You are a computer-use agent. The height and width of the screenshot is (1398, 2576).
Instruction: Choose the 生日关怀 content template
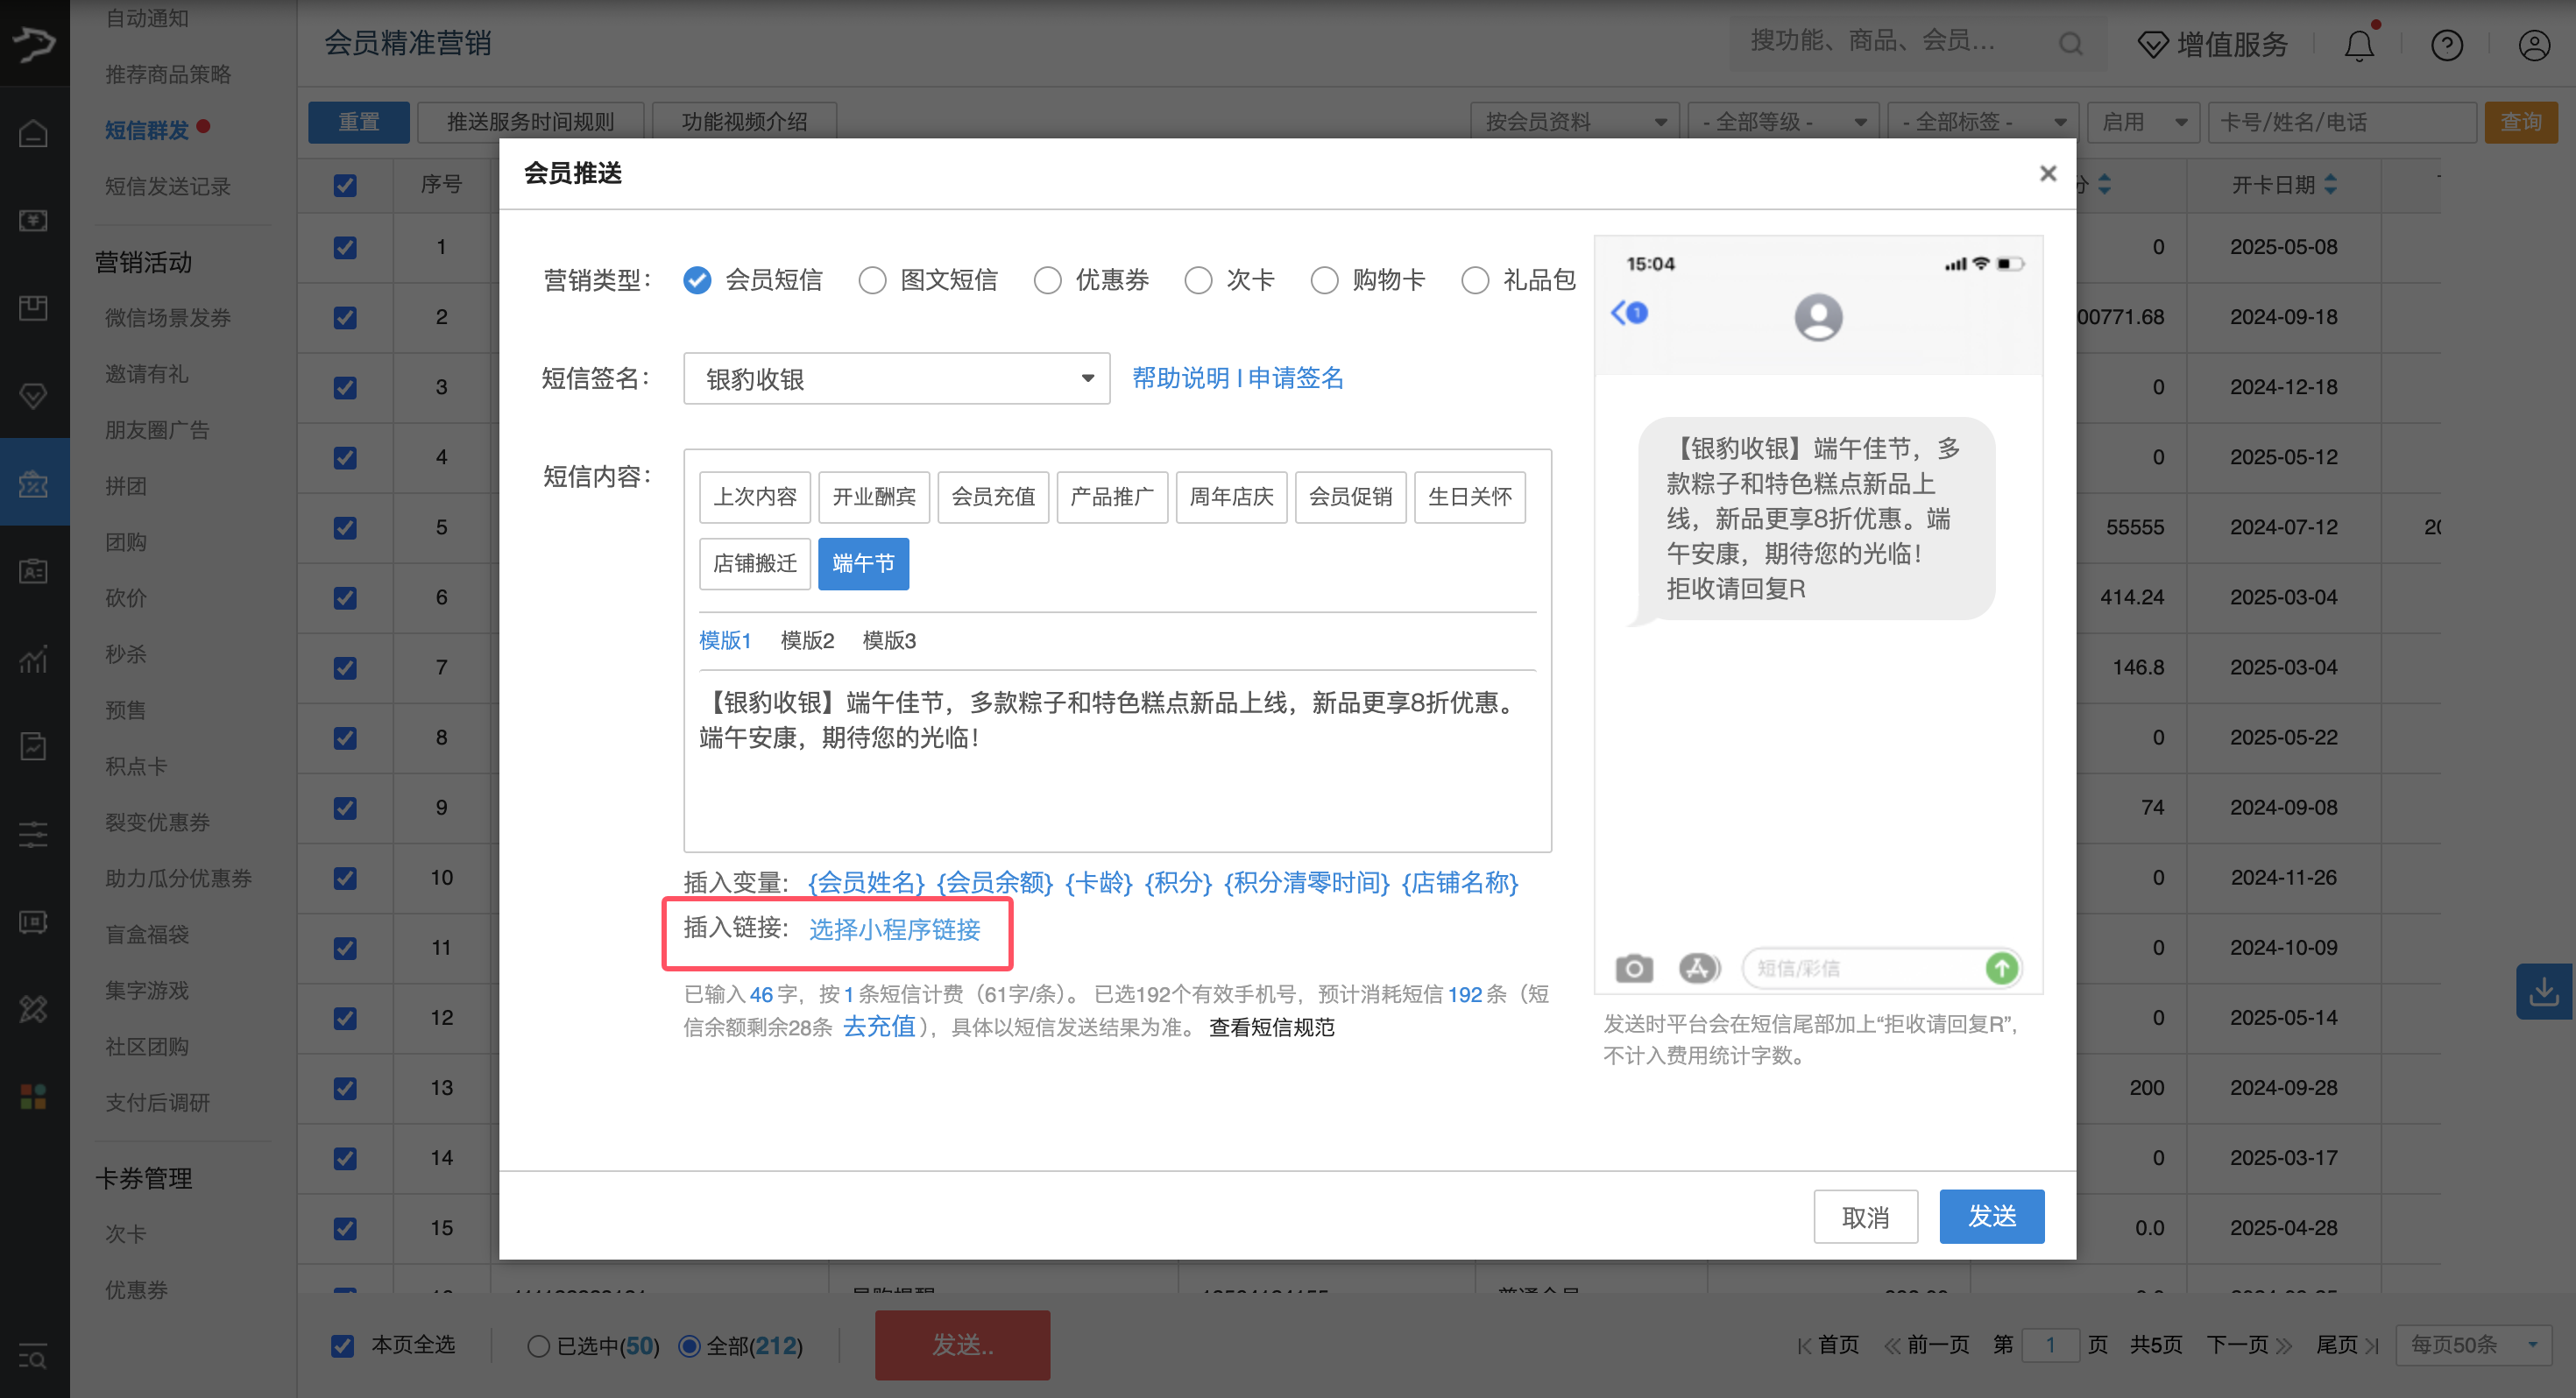click(x=1469, y=497)
